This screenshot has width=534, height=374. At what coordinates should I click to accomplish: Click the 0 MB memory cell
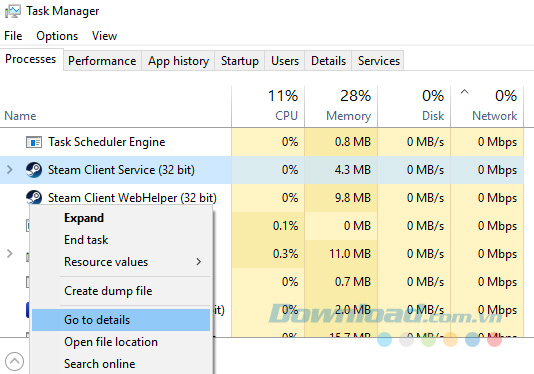point(341,226)
